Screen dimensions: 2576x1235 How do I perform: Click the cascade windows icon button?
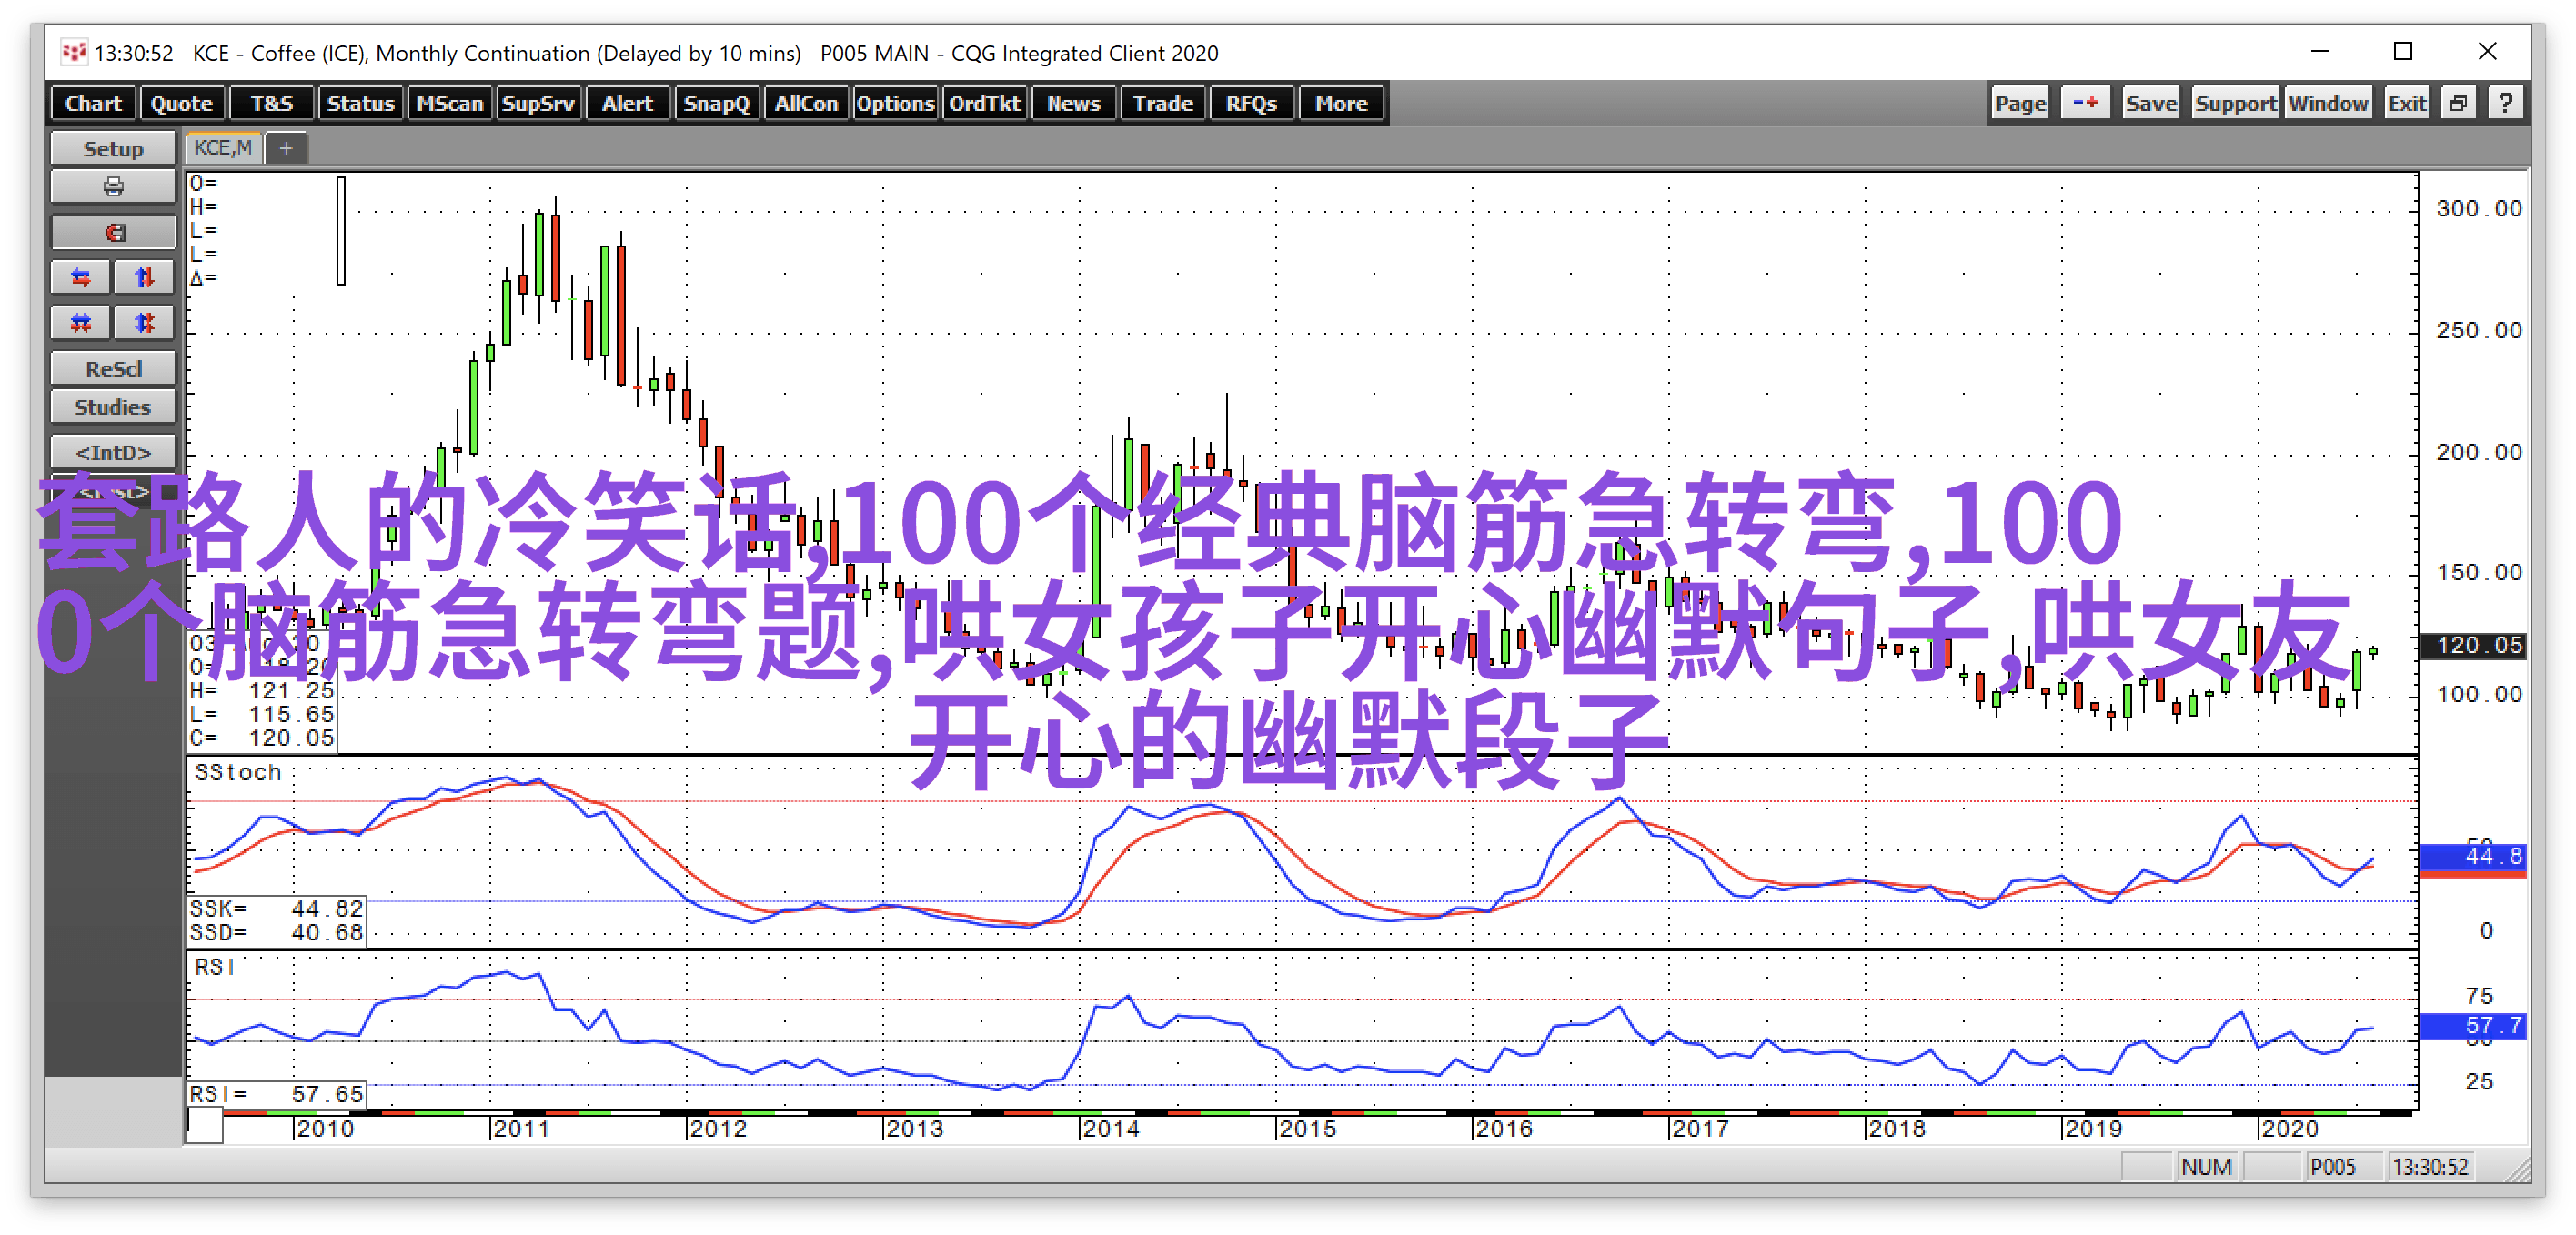coord(2459,103)
